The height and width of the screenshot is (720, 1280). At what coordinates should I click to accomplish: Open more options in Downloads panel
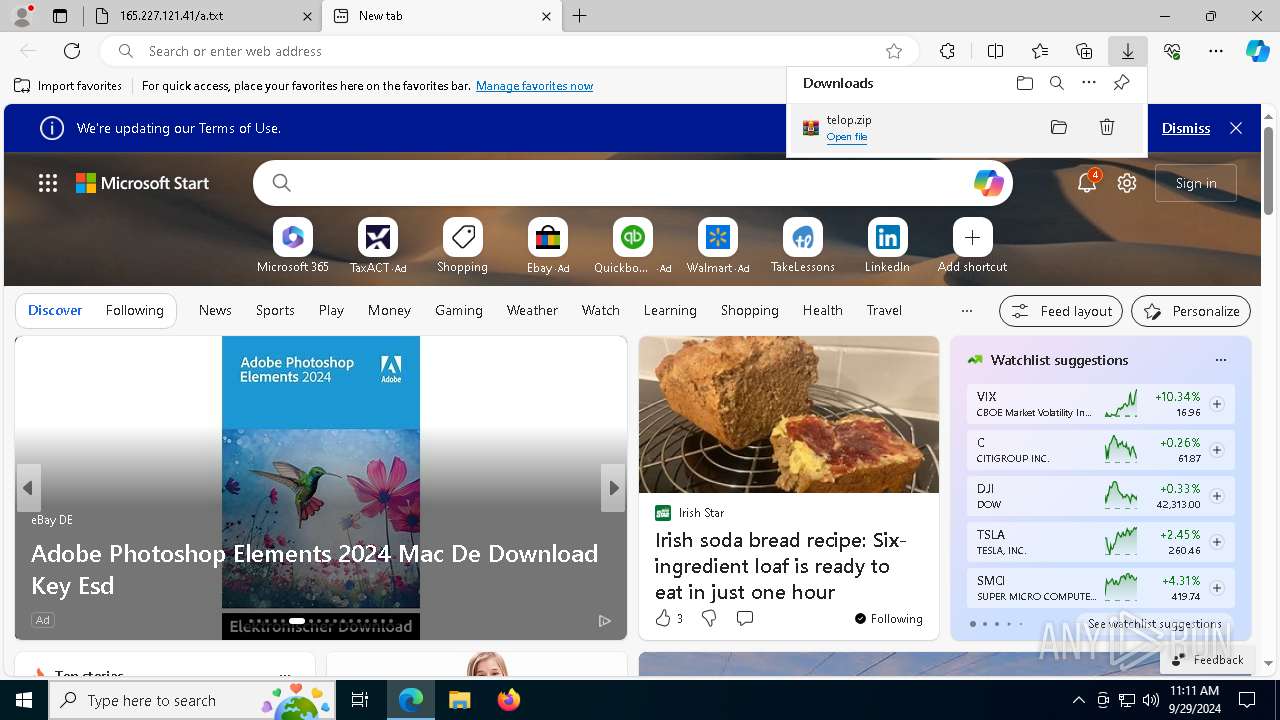[x=1089, y=83]
